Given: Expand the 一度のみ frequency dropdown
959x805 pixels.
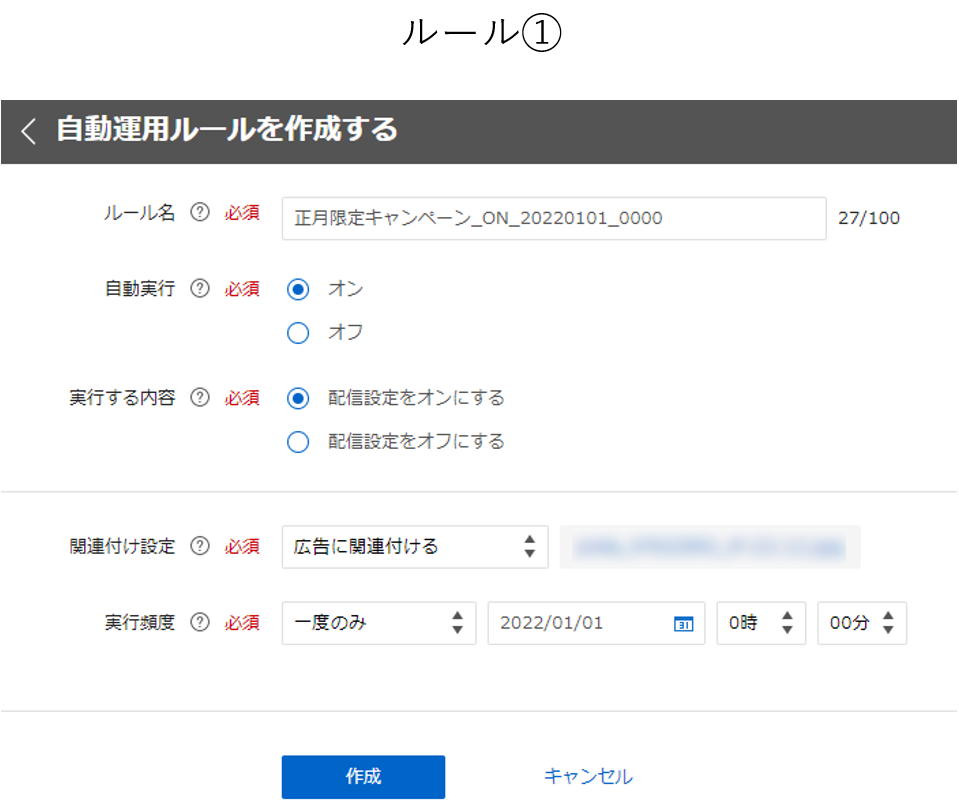Looking at the screenshot, I should coord(379,623).
